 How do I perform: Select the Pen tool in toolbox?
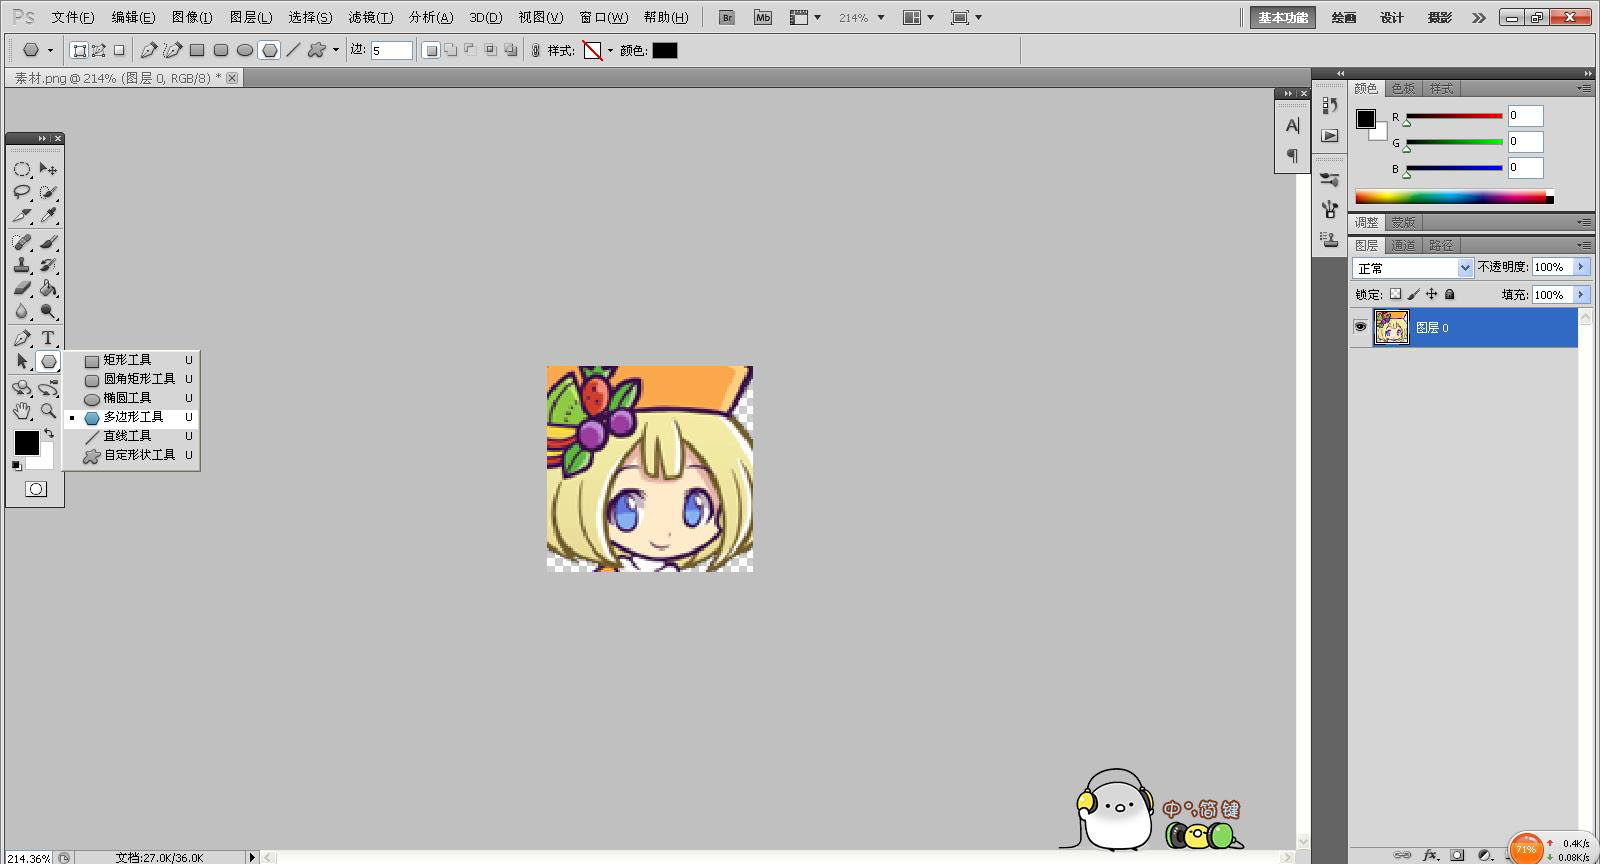click(22, 338)
